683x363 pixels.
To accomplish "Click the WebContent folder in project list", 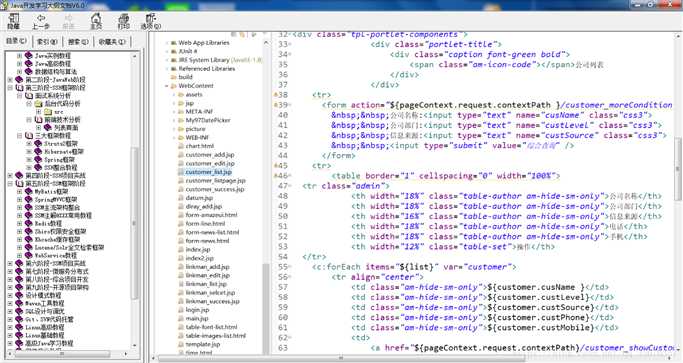I will tap(196, 86).
